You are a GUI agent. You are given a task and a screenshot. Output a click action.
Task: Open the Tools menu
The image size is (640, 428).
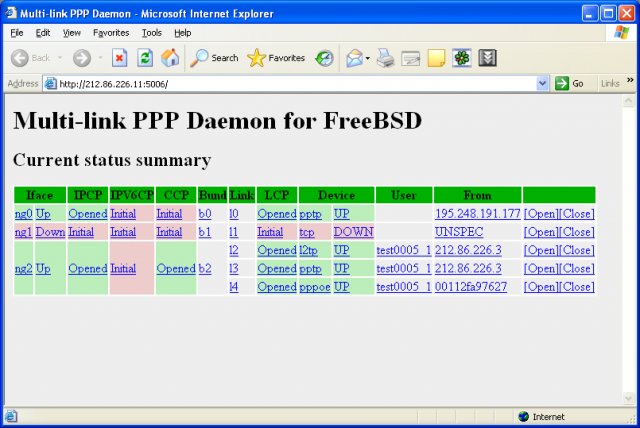[151, 33]
